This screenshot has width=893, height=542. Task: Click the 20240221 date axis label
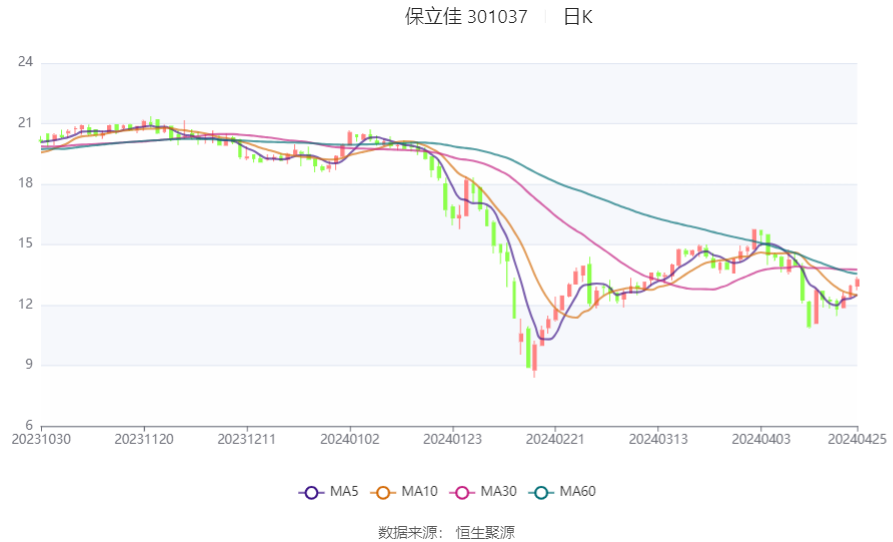pyautogui.click(x=555, y=438)
